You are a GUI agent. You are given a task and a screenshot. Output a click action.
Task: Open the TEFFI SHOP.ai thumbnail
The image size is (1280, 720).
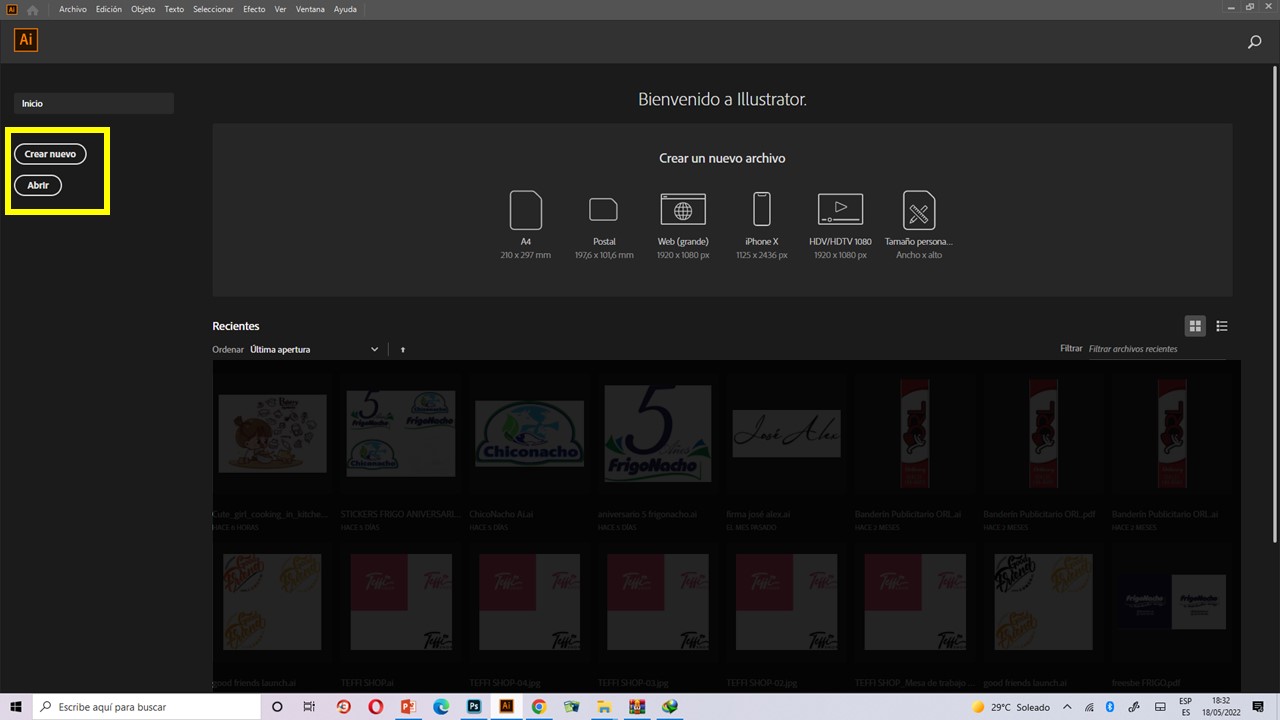coord(401,602)
